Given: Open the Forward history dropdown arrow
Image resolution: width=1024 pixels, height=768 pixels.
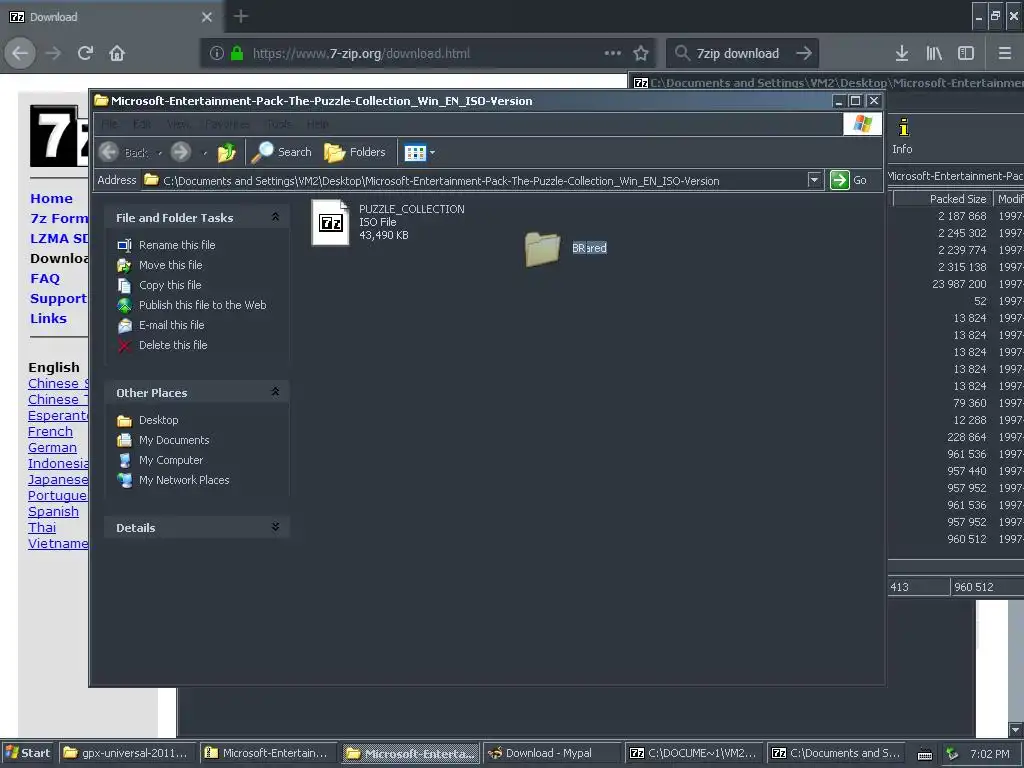Looking at the screenshot, I should [x=204, y=153].
